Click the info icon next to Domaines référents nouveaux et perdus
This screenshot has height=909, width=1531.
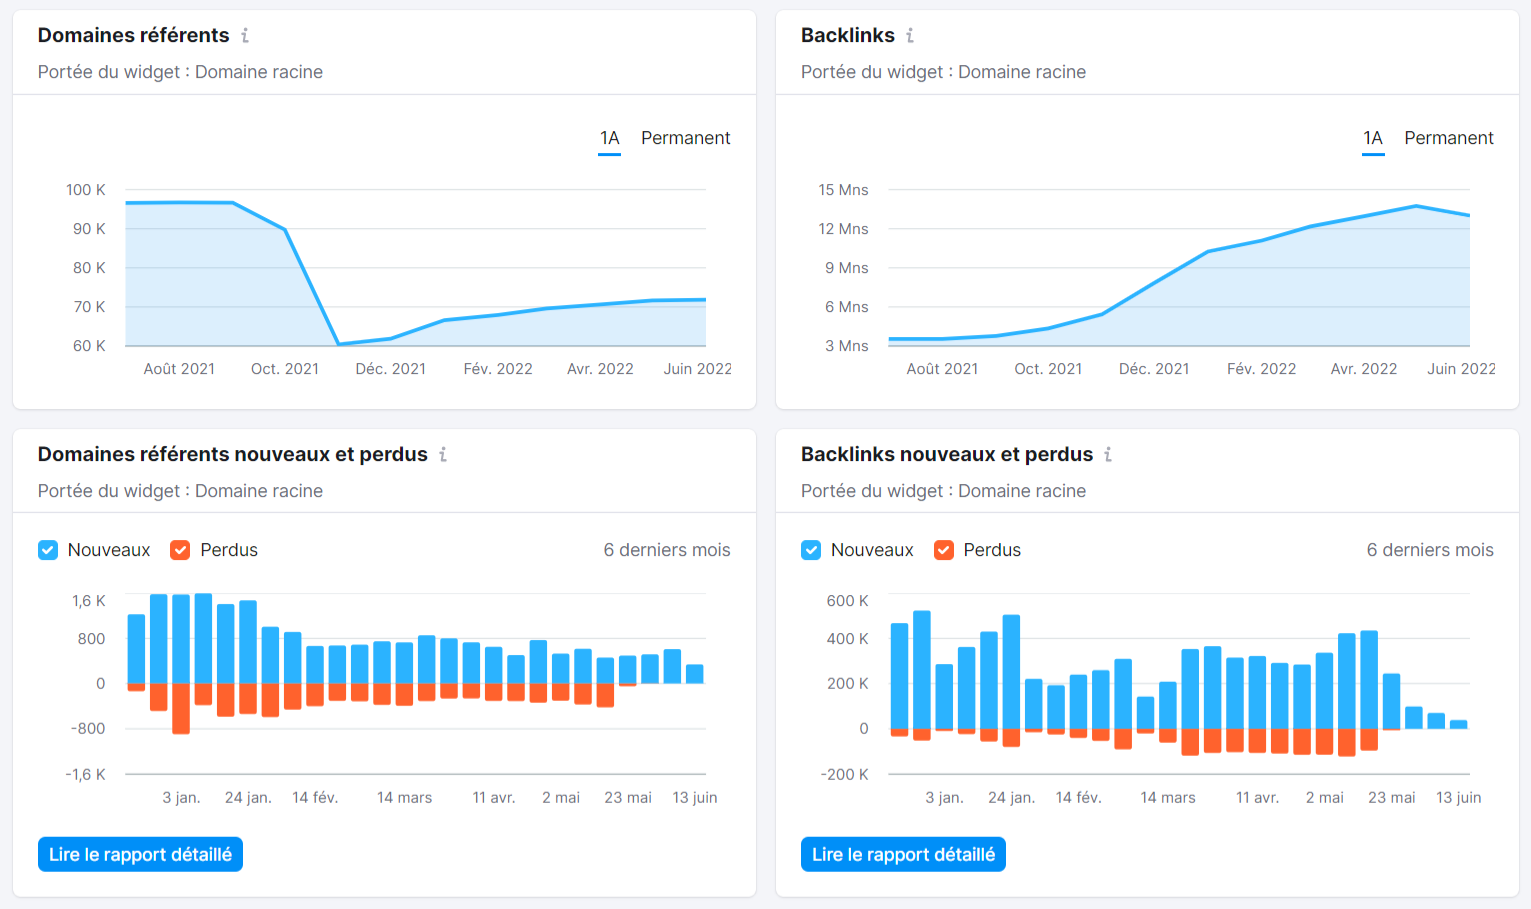pyautogui.click(x=443, y=454)
